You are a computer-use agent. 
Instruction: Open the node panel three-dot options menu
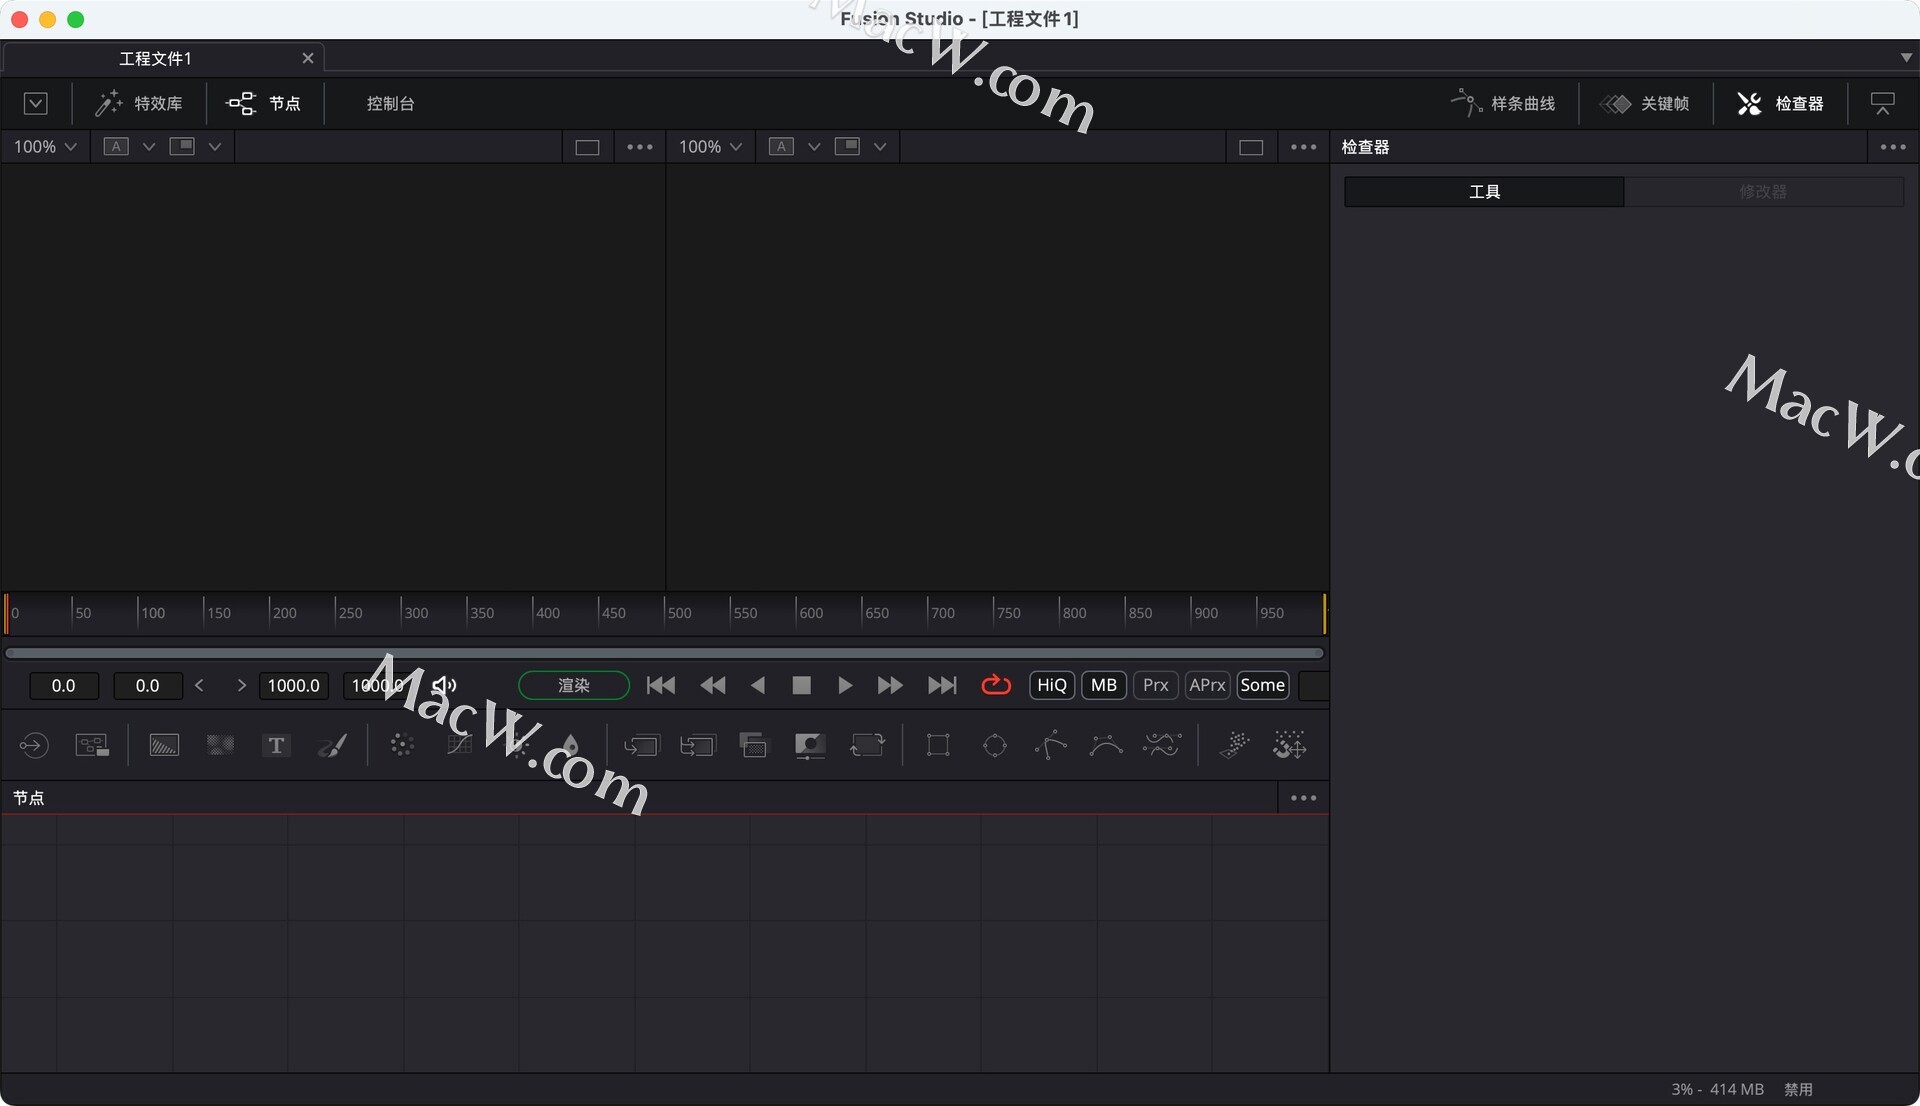coord(1303,798)
